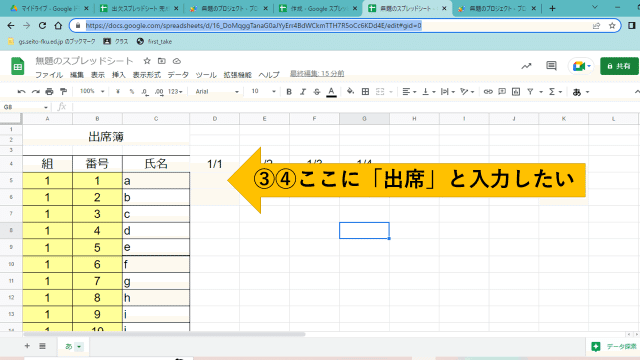Open the 表示形式 menu
640x360 pixels.
(147, 75)
